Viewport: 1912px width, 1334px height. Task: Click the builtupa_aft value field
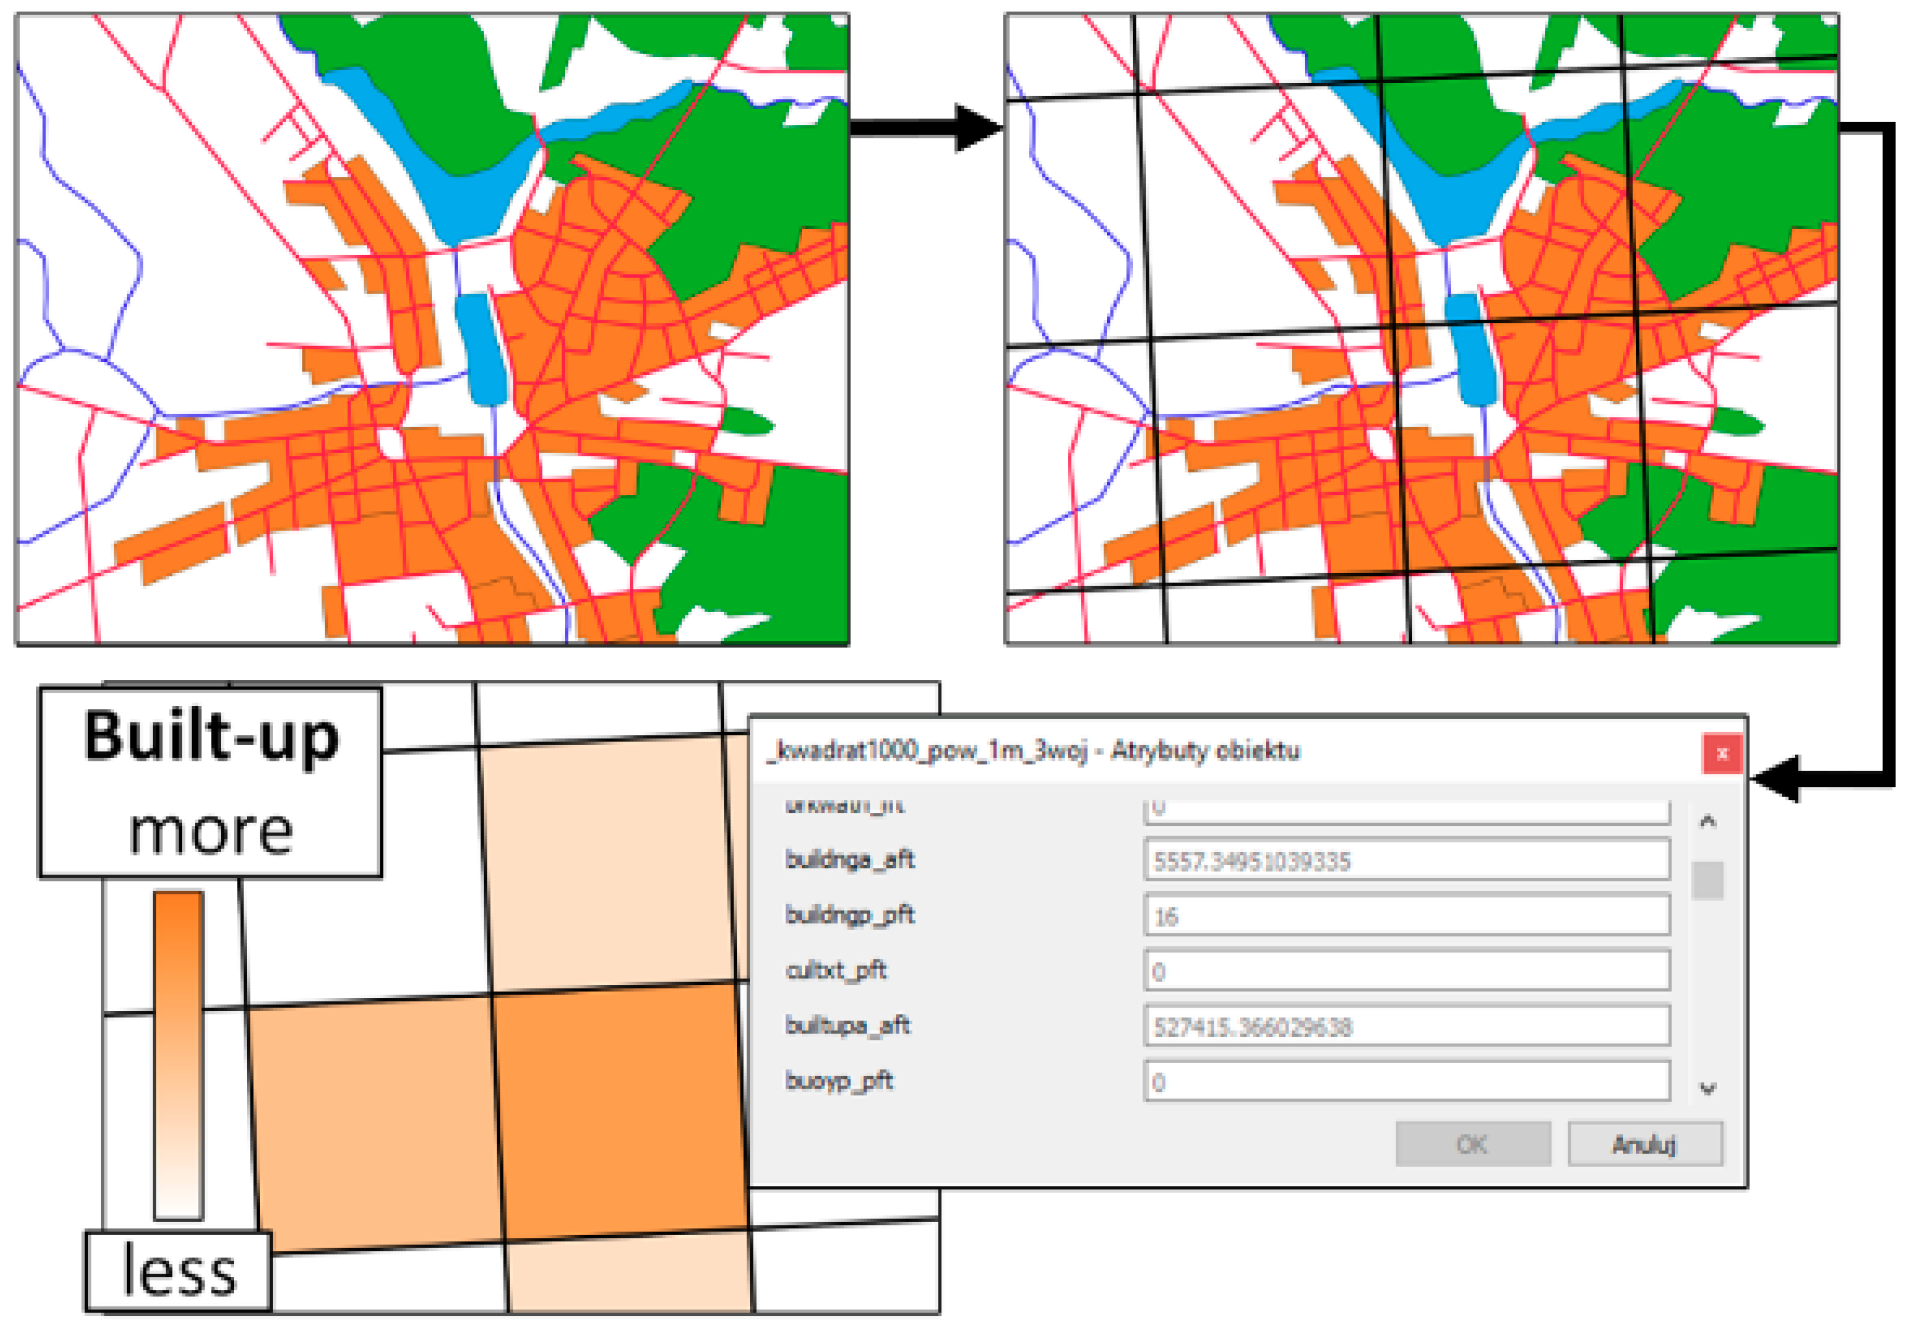click(x=1407, y=1027)
